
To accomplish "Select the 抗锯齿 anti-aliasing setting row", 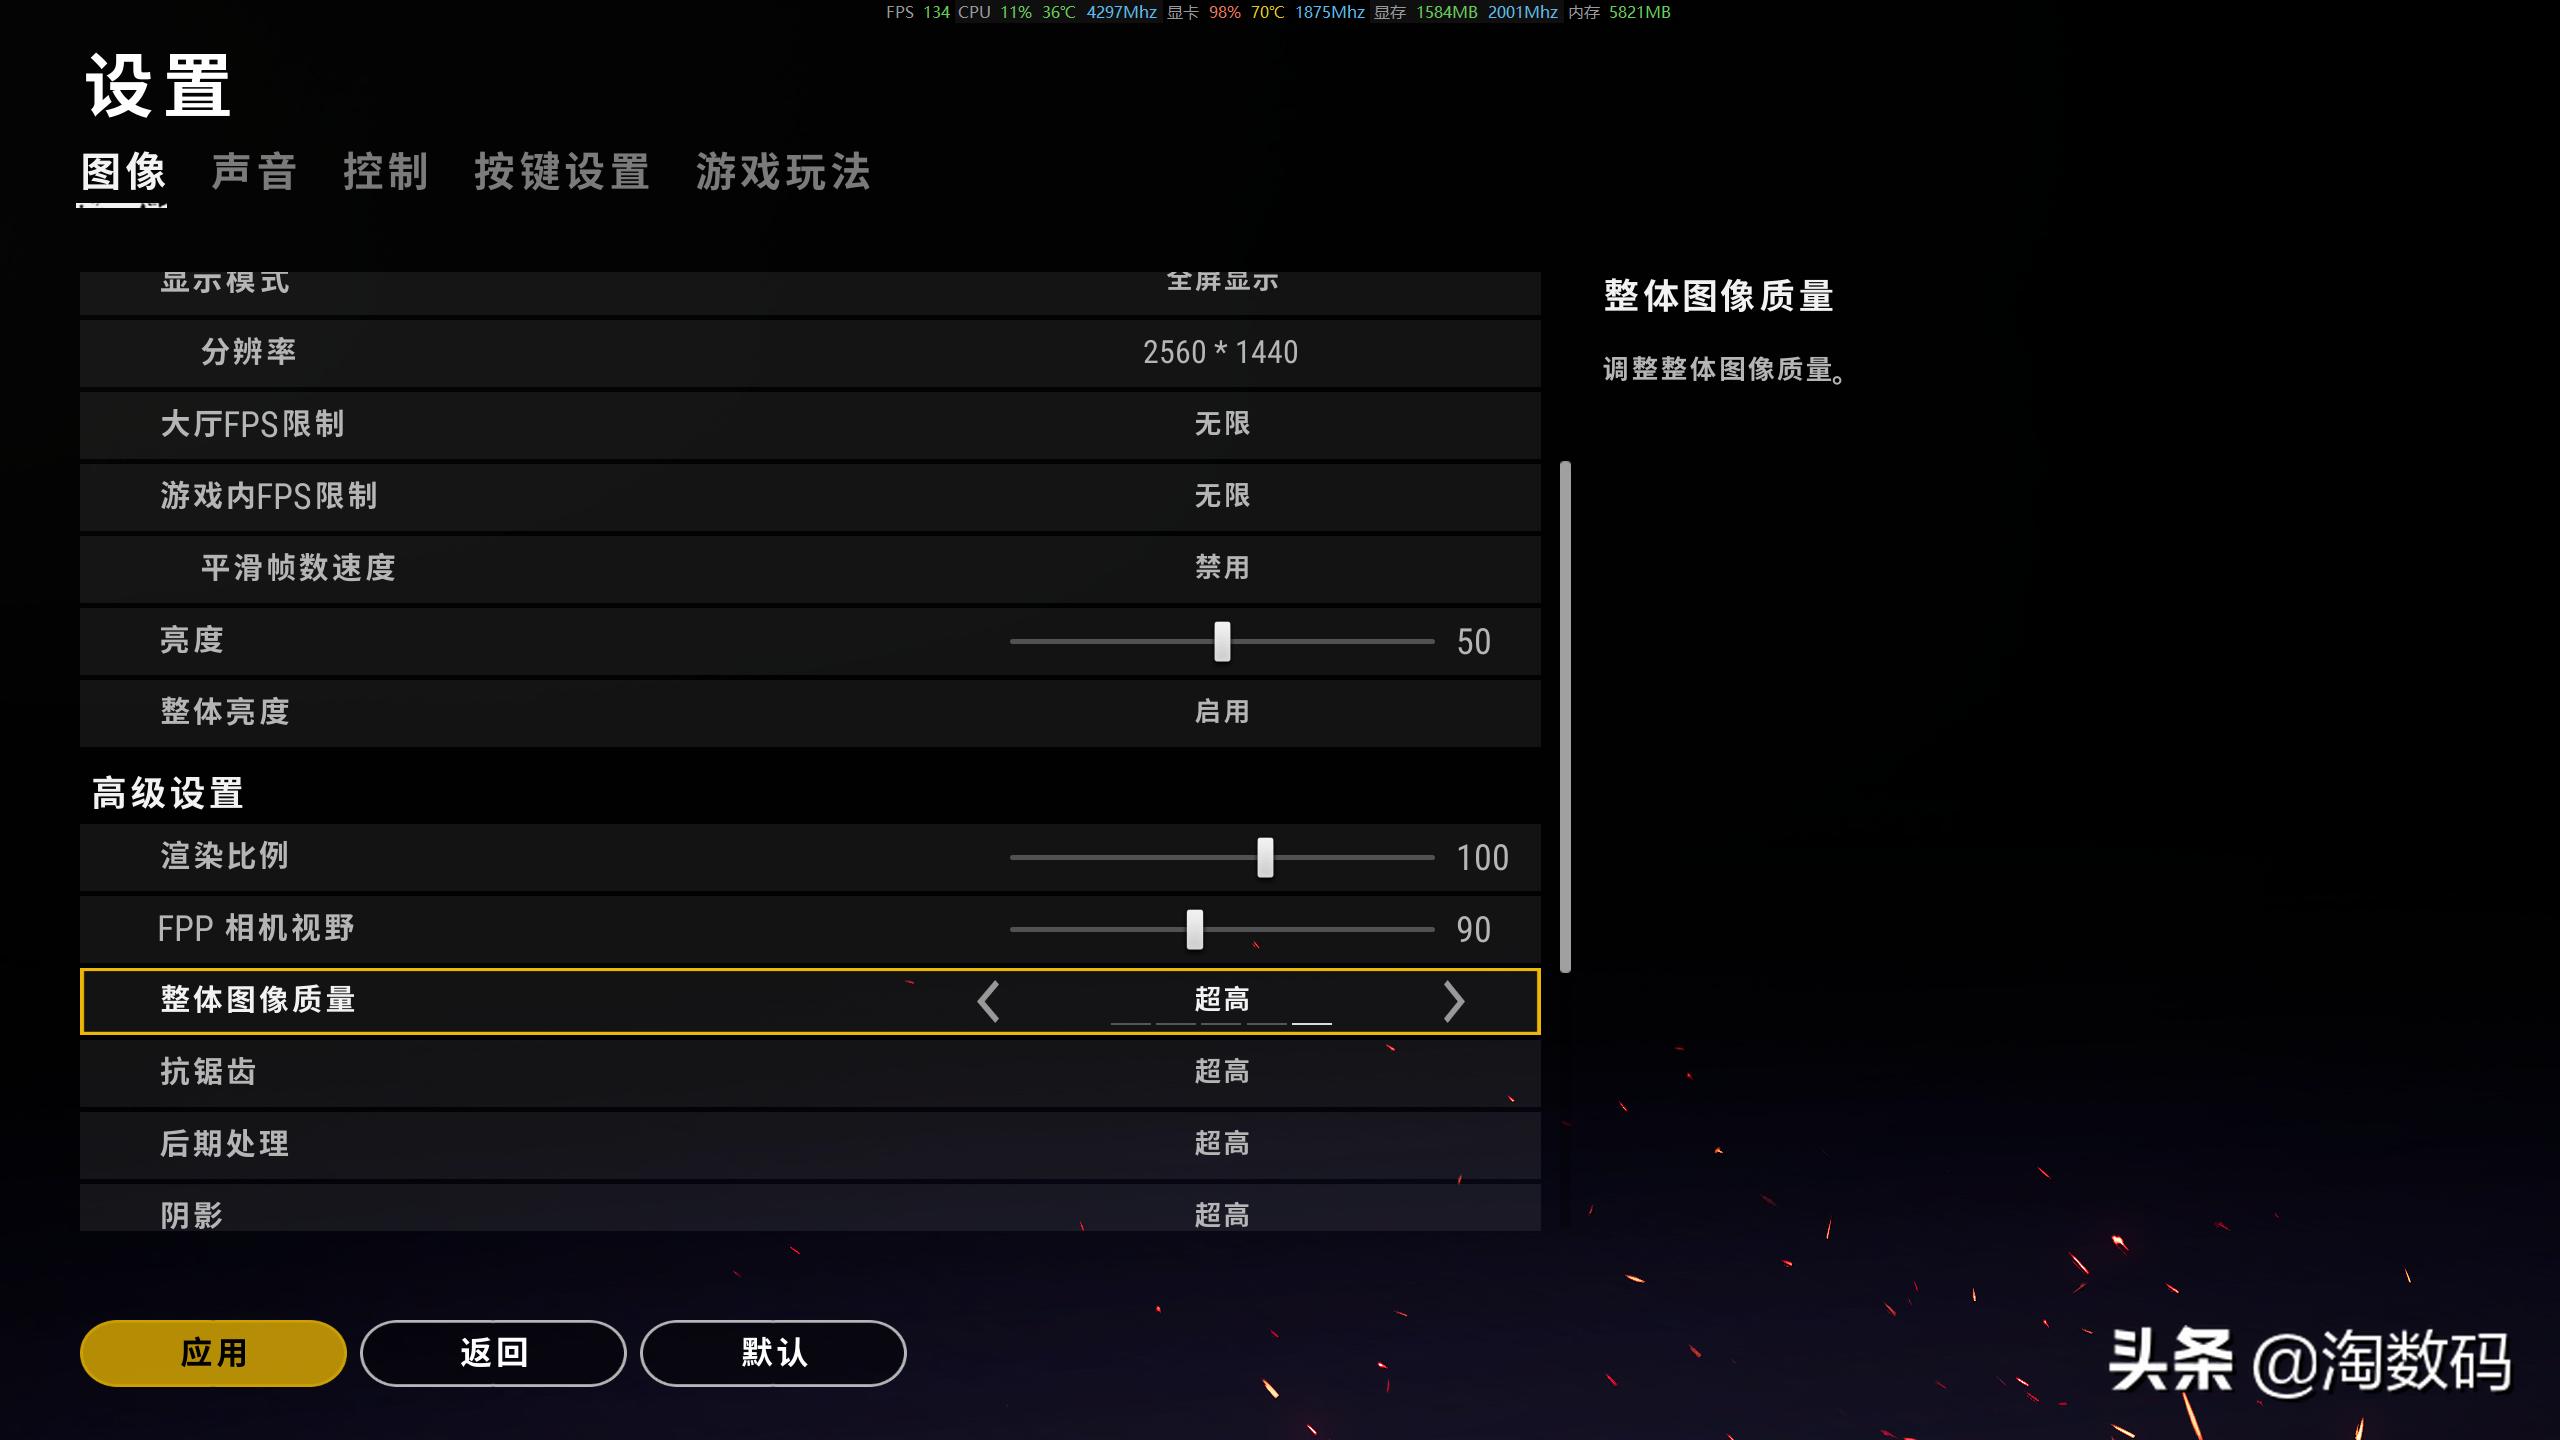I will coord(1222,1072).
